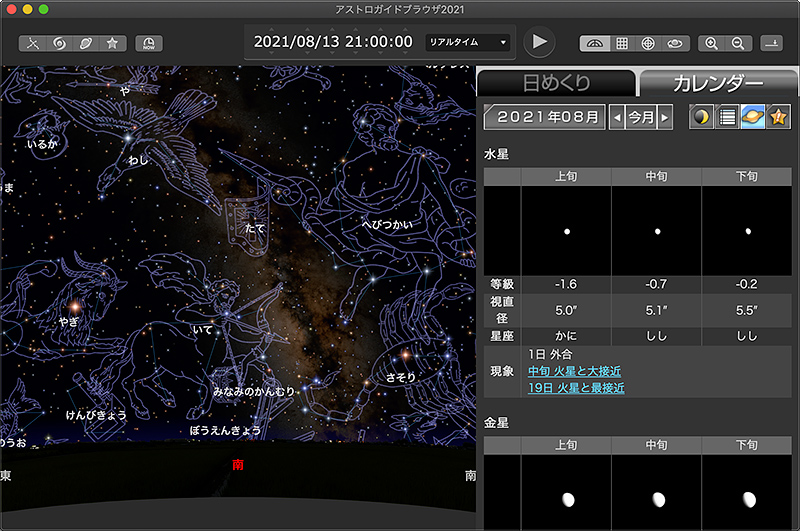
Task: Toggle the planet display icon in toolbar
Action: 86,43
